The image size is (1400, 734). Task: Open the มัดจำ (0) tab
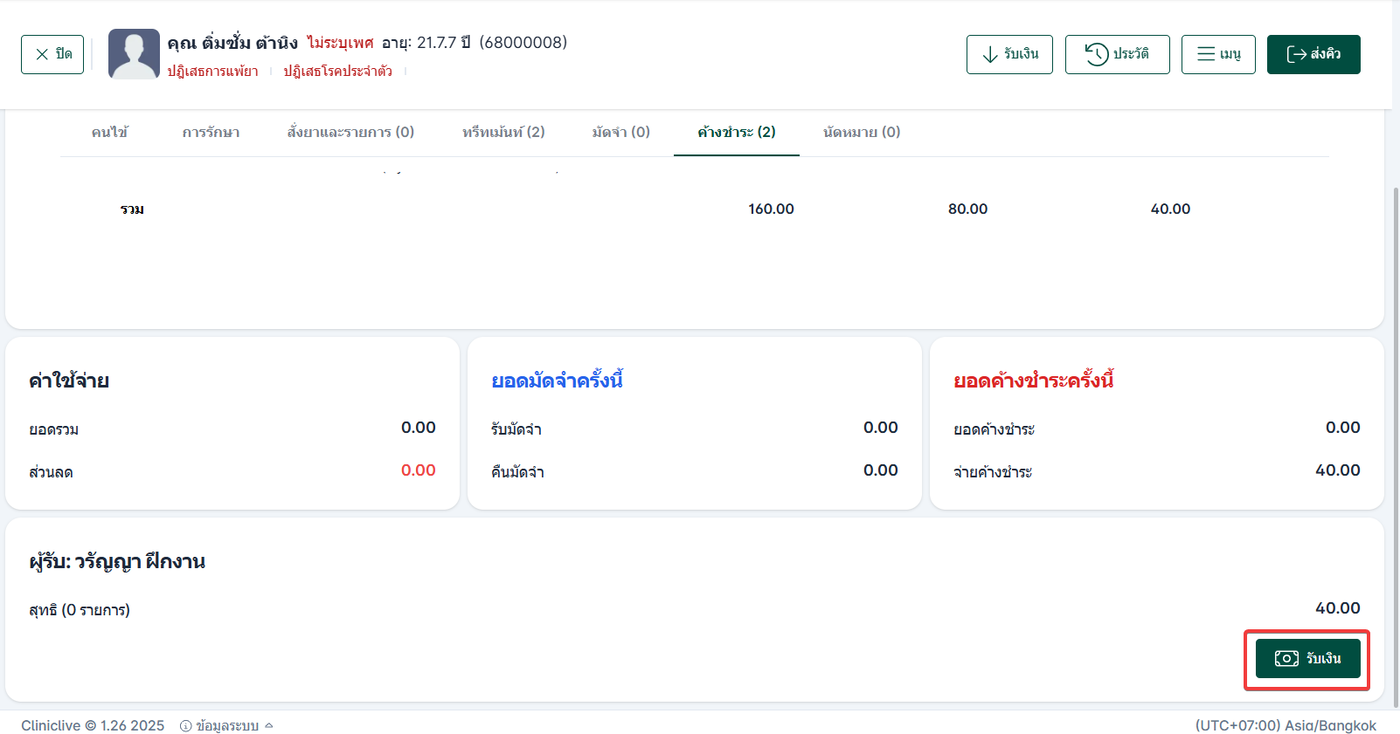[x=621, y=132]
